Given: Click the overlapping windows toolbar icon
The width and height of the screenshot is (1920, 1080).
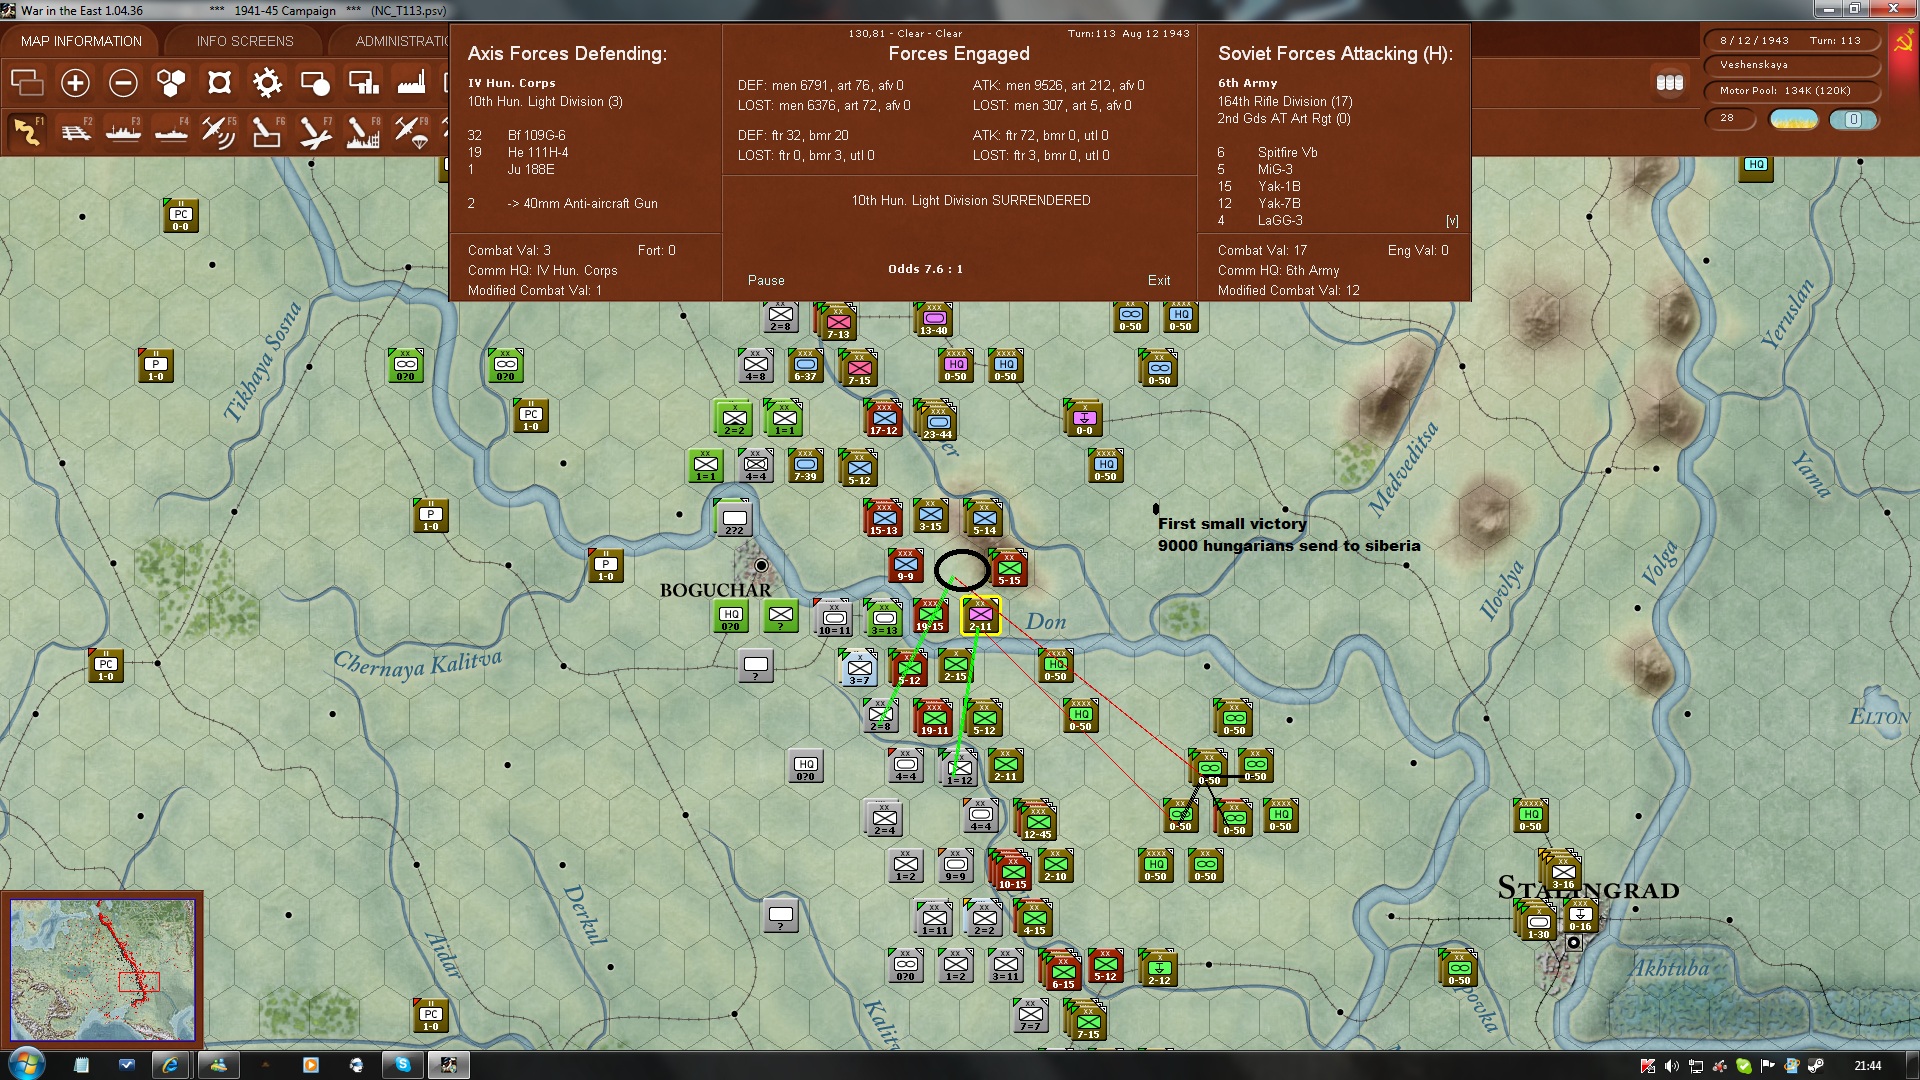Looking at the screenshot, I should point(27,83).
